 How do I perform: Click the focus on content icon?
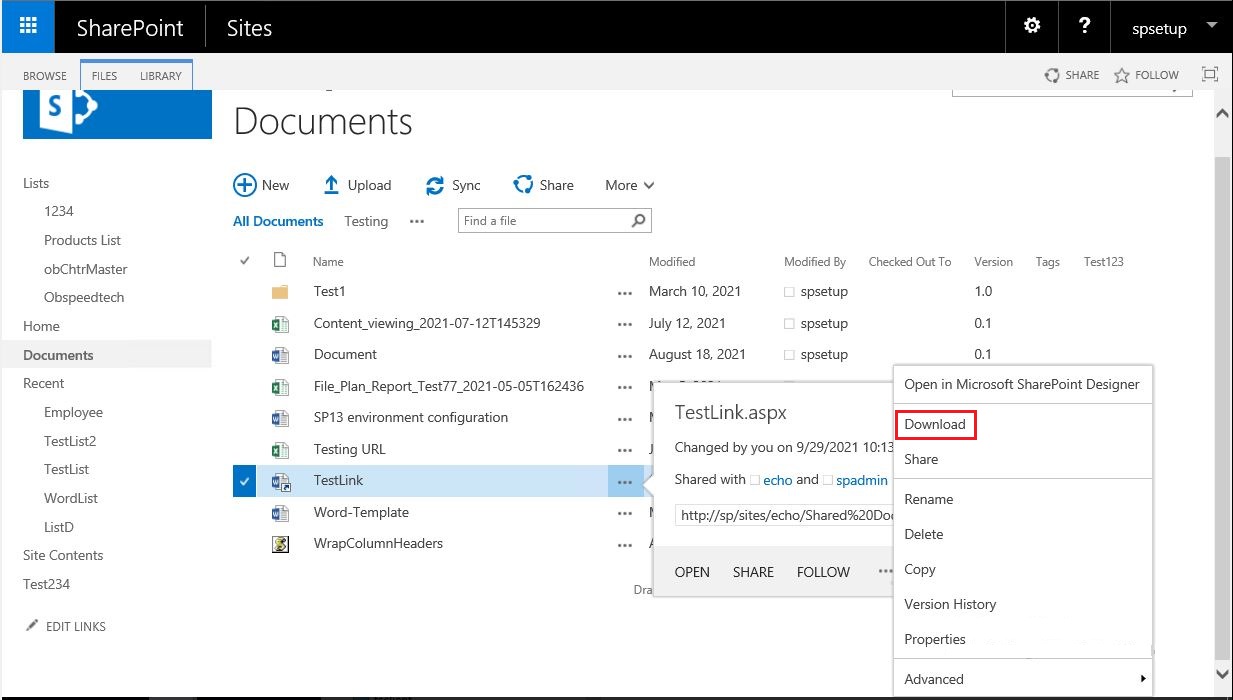click(1209, 73)
